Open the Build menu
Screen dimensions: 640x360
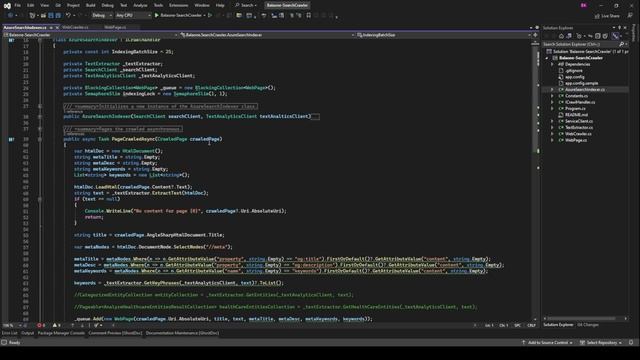pos(91,5)
